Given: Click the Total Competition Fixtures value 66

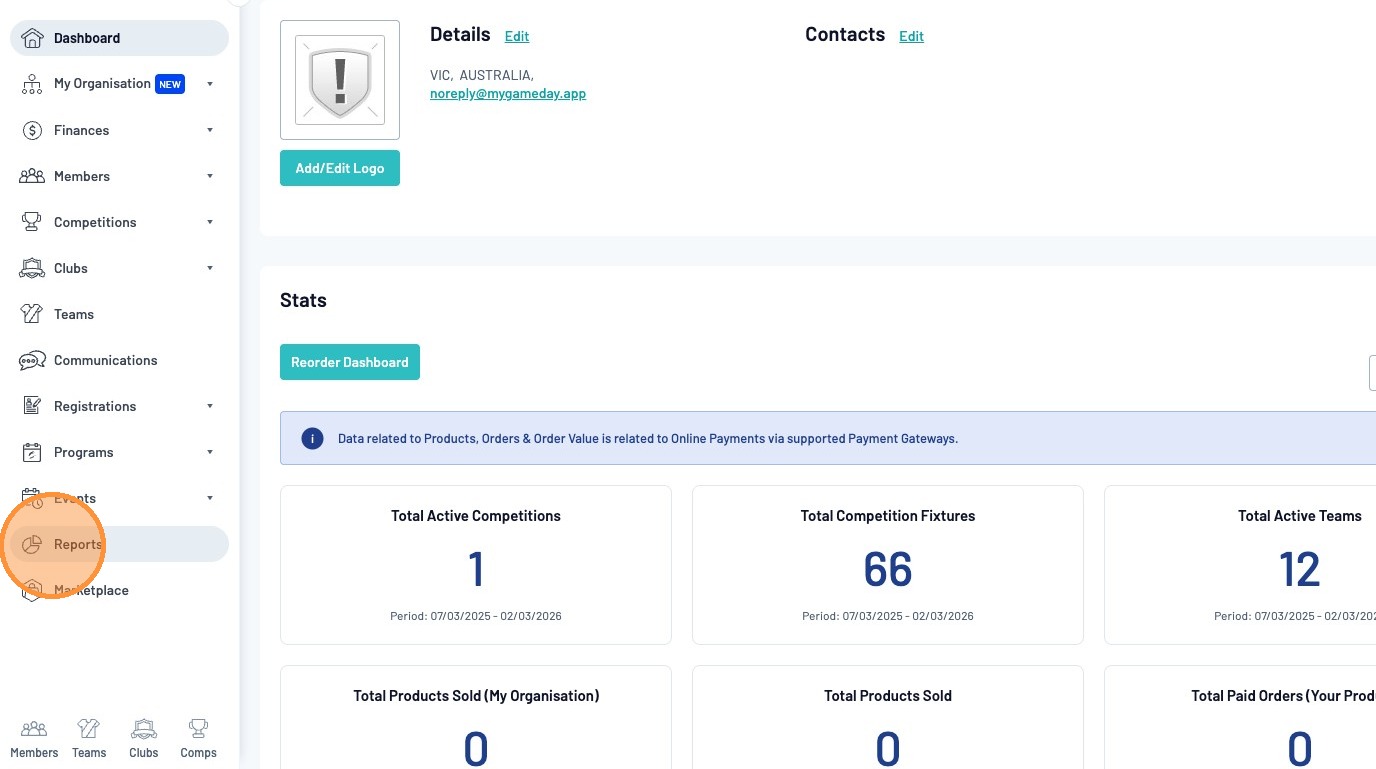Looking at the screenshot, I should pyautogui.click(x=888, y=569).
